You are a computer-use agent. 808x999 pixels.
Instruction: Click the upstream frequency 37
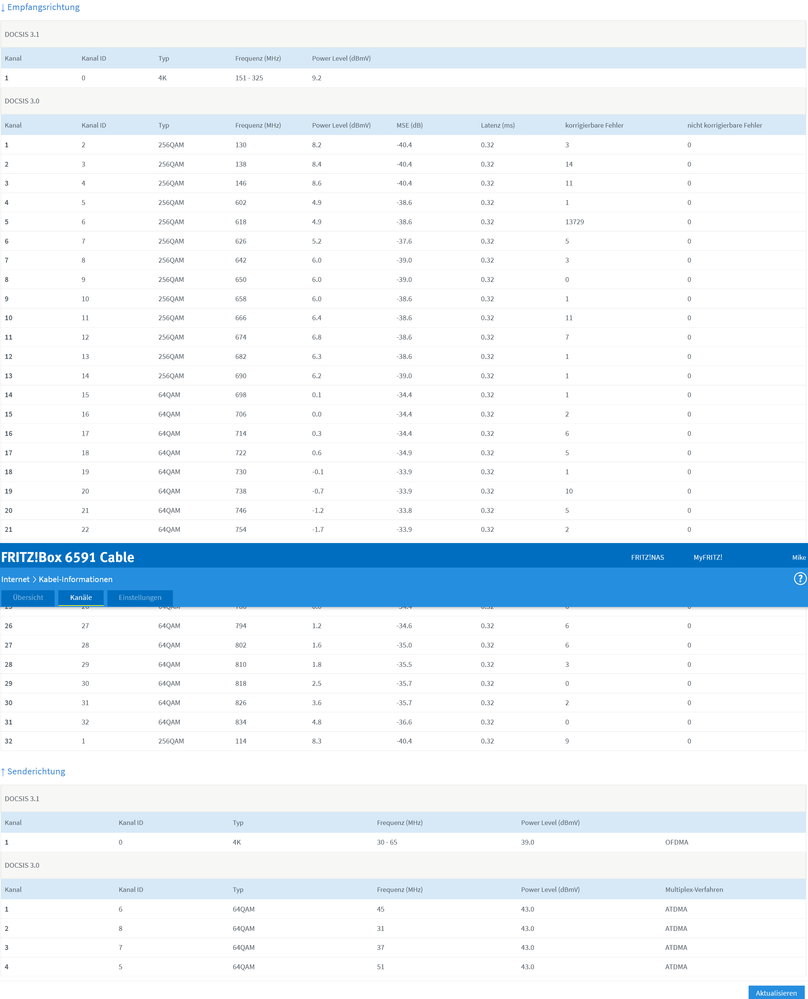pyautogui.click(x=380, y=947)
